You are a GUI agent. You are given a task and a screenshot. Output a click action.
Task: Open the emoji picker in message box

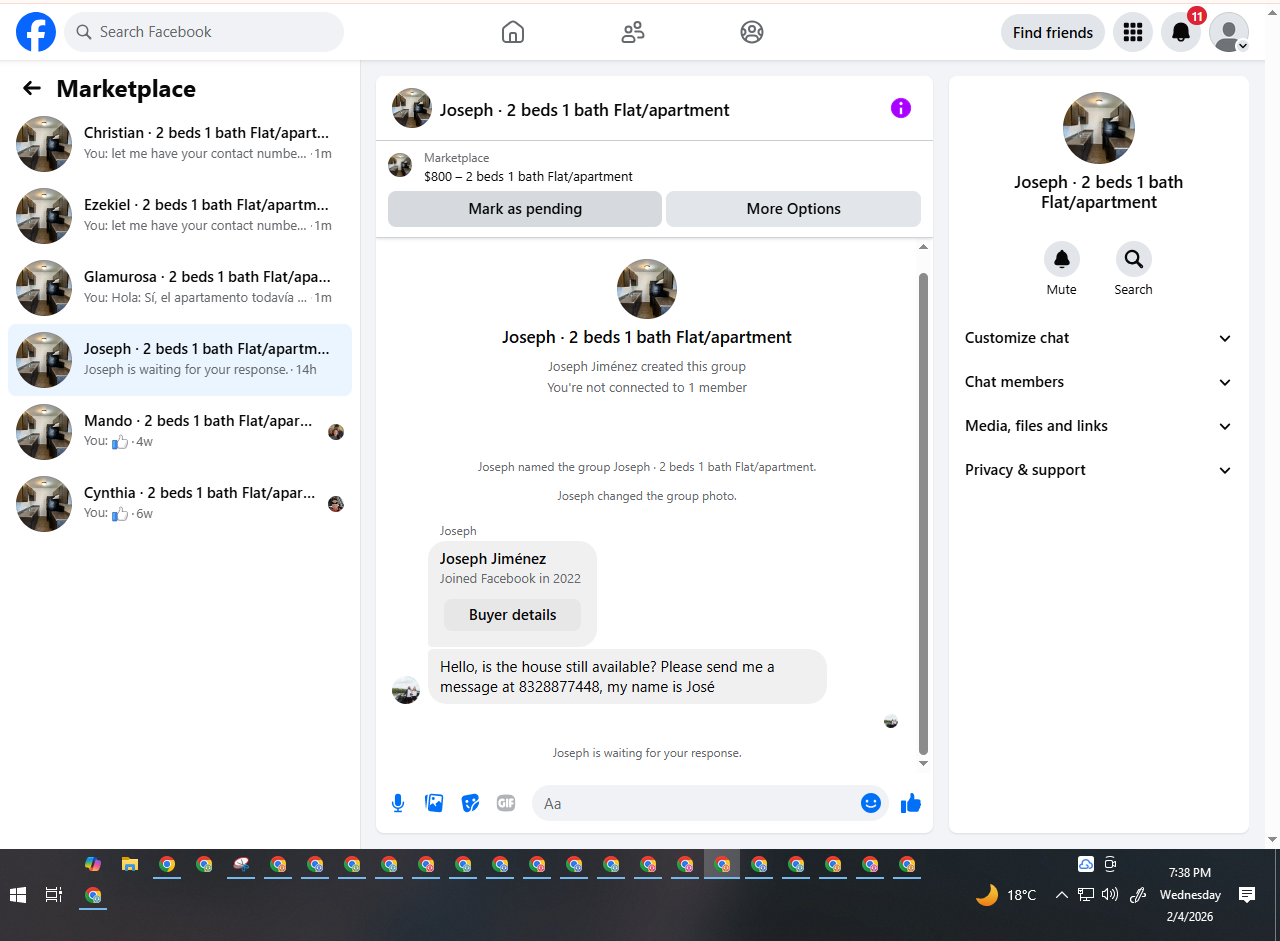[871, 803]
